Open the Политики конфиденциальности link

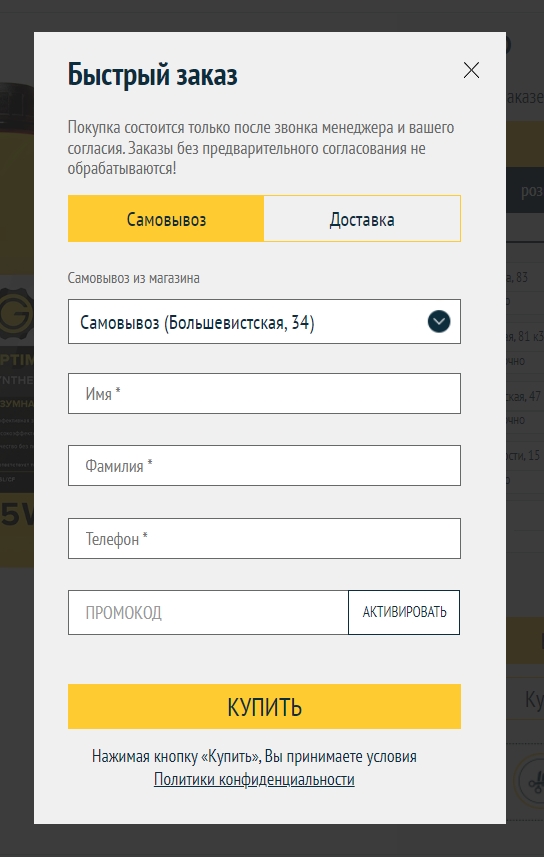pos(254,779)
